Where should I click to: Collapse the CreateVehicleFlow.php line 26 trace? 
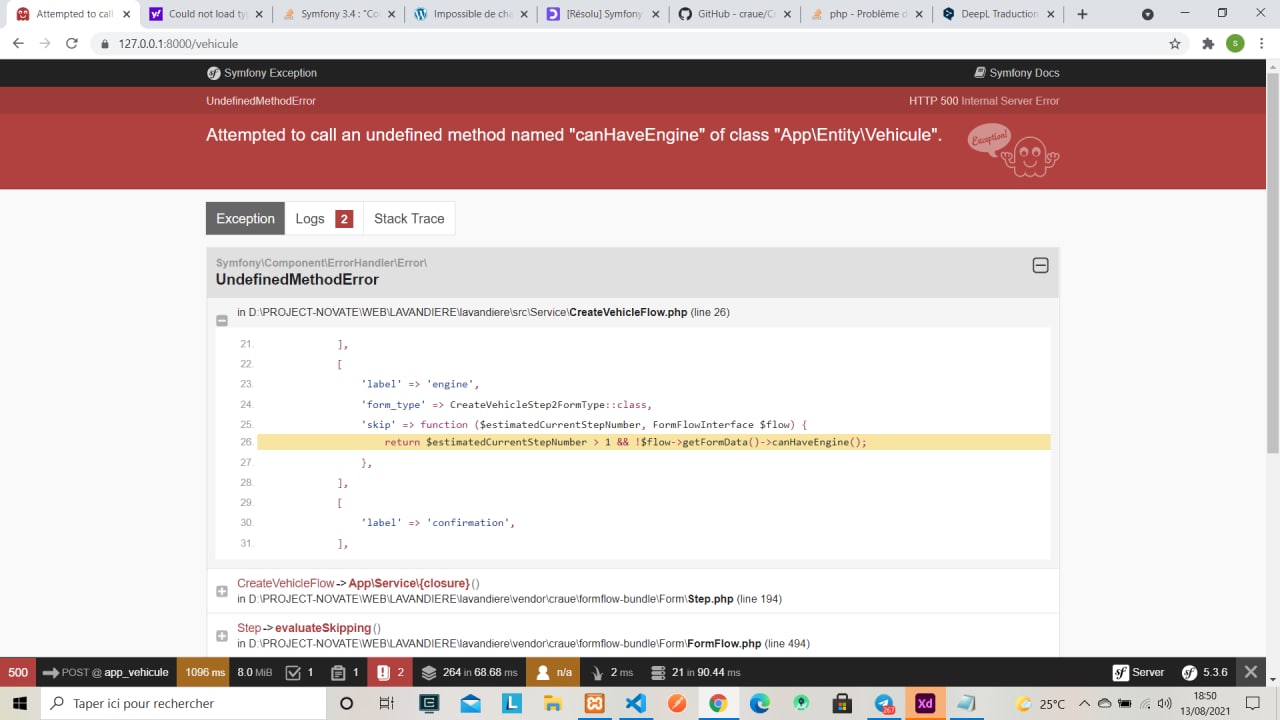pos(222,320)
